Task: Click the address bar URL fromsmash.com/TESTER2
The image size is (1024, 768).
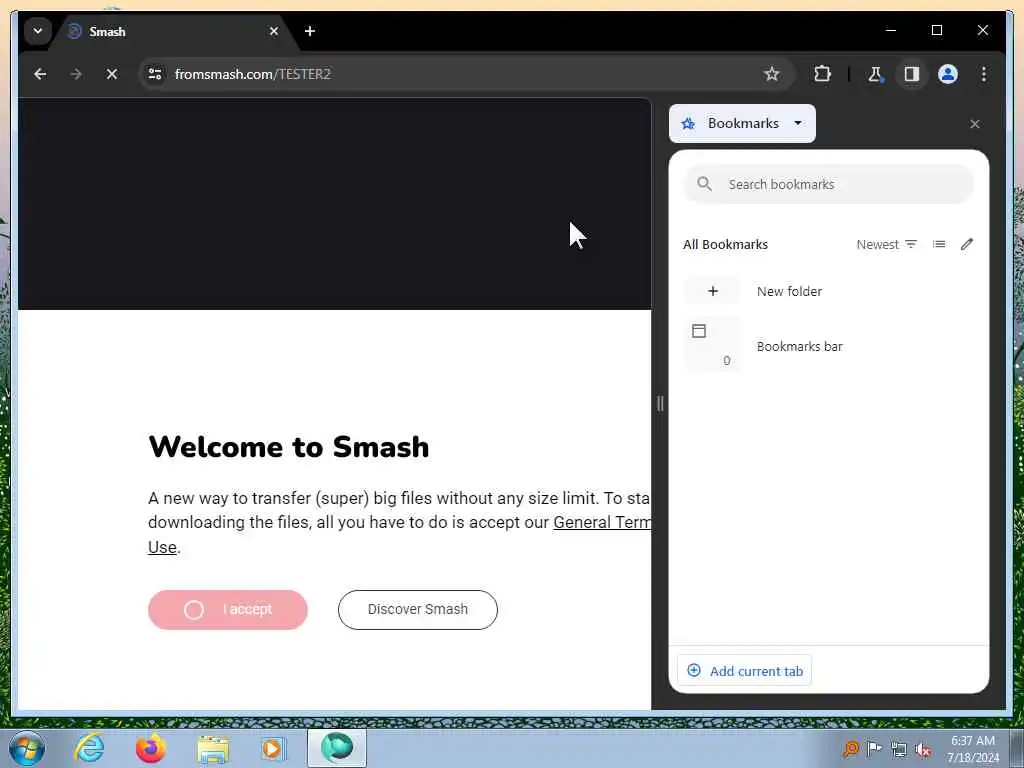Action: coord(253,74)
